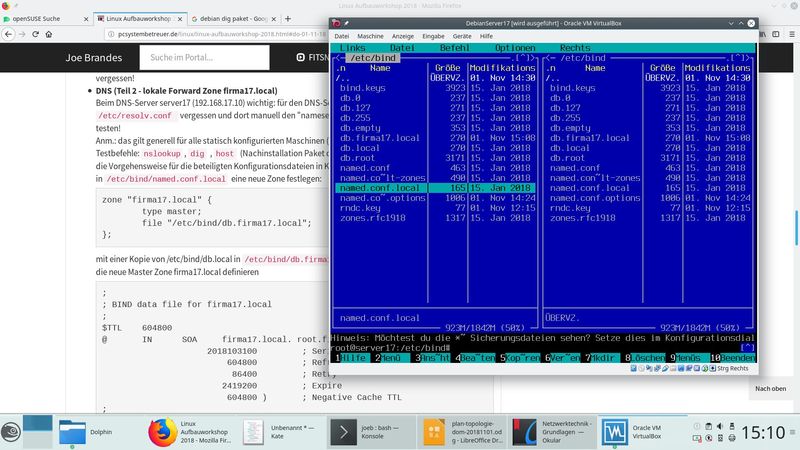Close the openSUSE Suche tab
This screenshot has height=450, width=800.
[86, 19]
